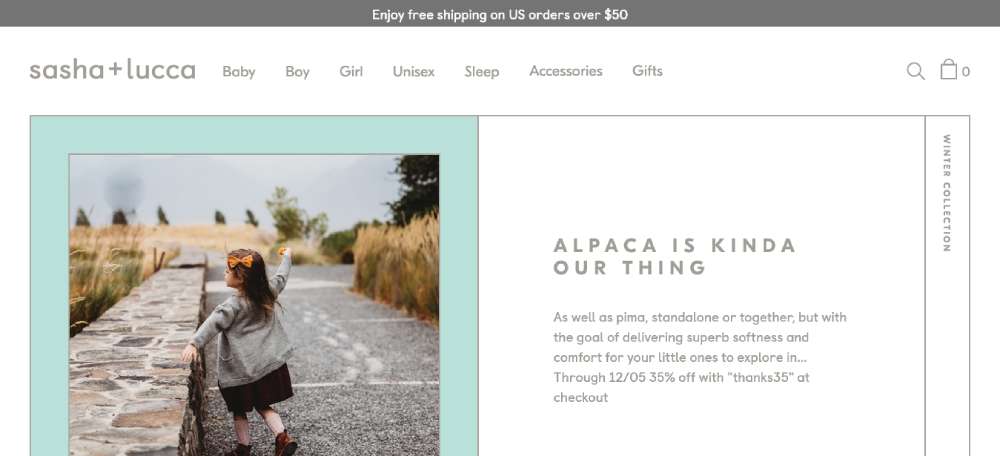
Task: Click the white slide panel below heading
Action: [x=700, y=430]
